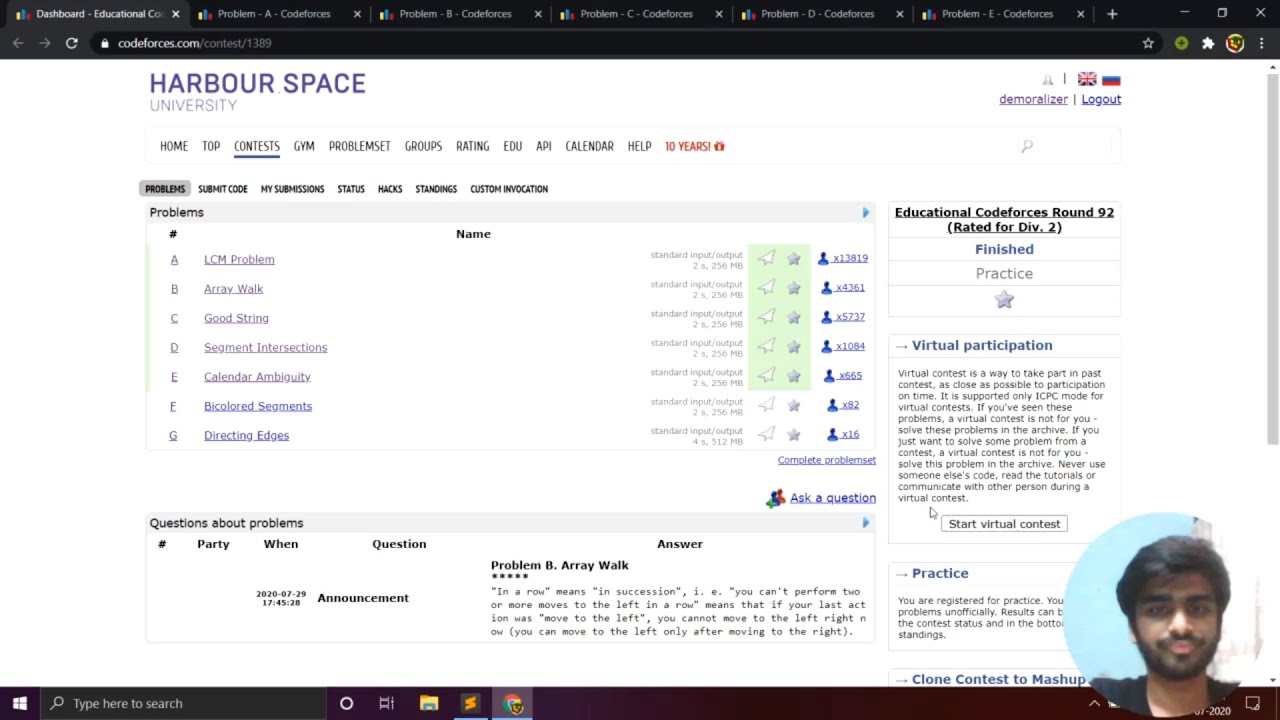Viewport: 1280px width, 720px height.
Task: Open the Directing Edges problem
Action: (246, 435)
